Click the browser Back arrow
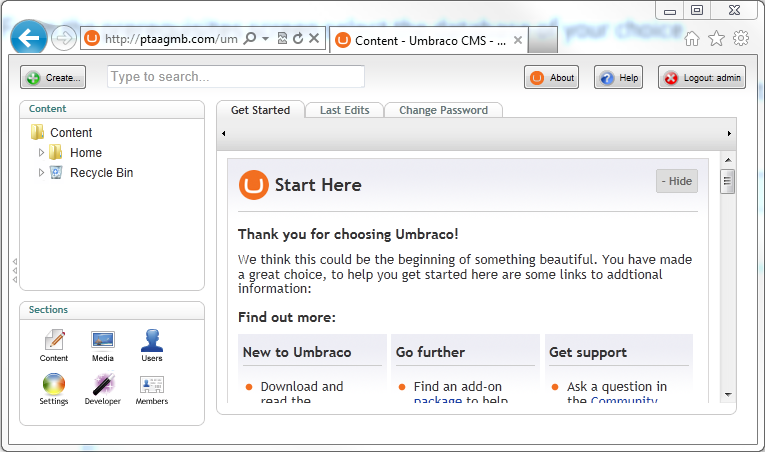 tap(28, 38)
